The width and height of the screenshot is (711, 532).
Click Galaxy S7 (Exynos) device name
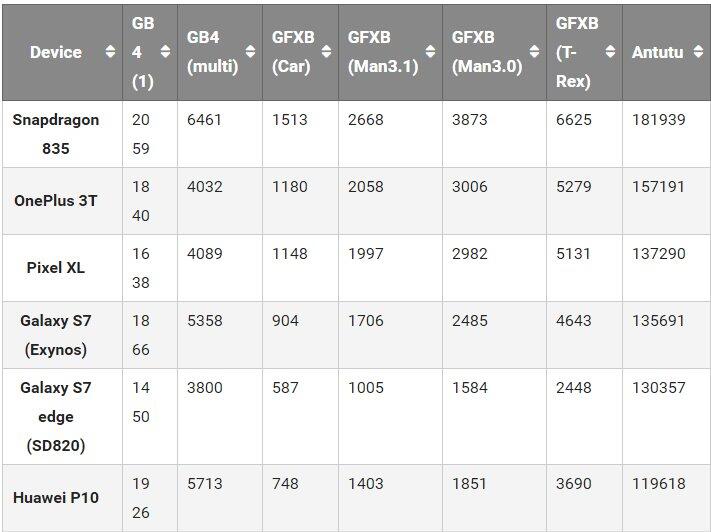(56, 335)
